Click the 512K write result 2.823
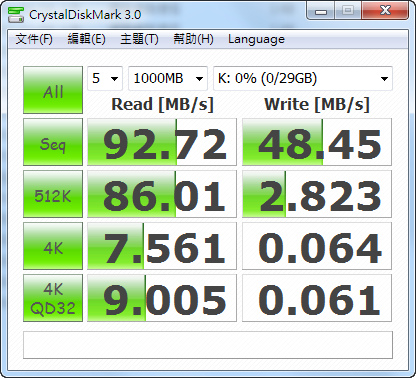Viewport: 416px width, 378px height. click(x=317, y=194)
